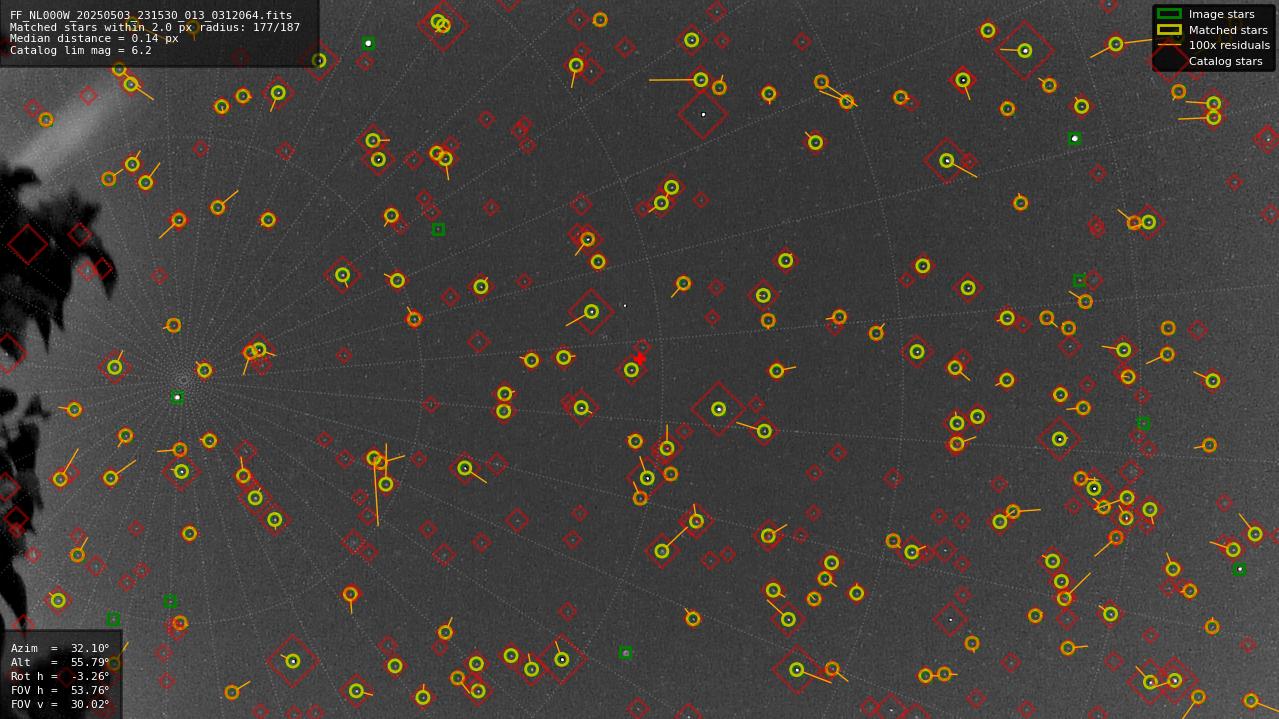Click the green Image stars legend marker

pos(1169,14)
